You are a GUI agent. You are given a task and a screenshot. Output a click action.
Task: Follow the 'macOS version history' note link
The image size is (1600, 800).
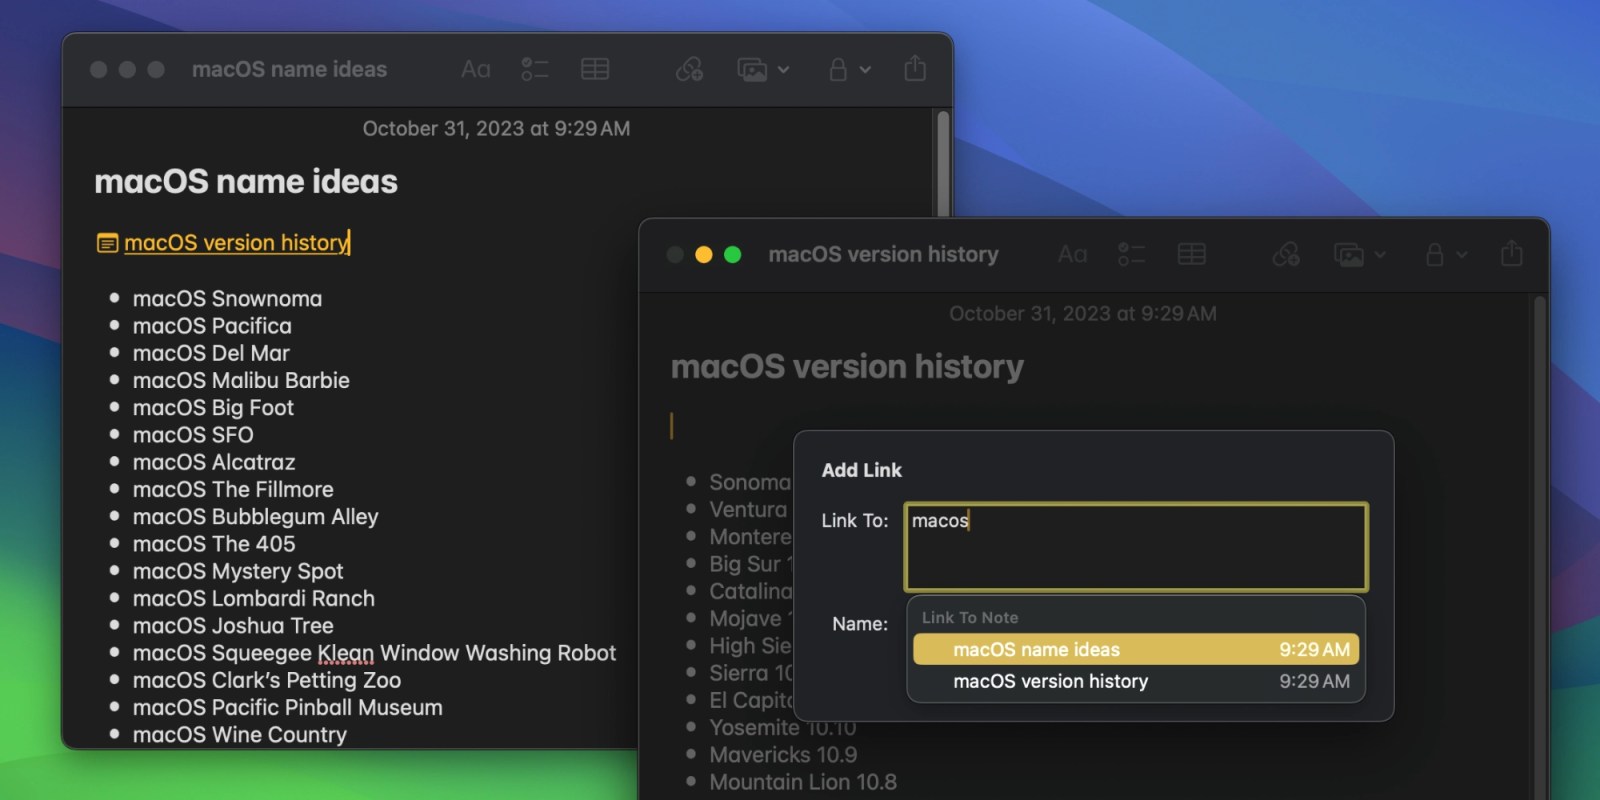coord(236,243)
